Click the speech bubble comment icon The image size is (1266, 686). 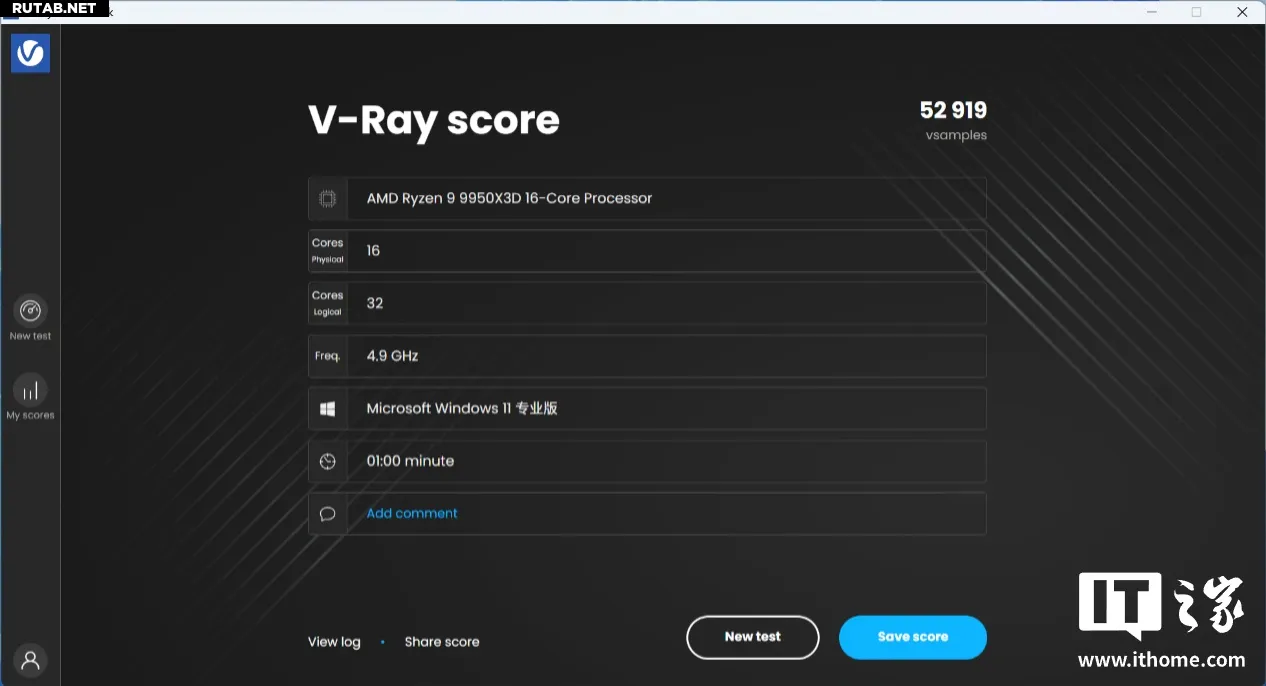[328, 514]
